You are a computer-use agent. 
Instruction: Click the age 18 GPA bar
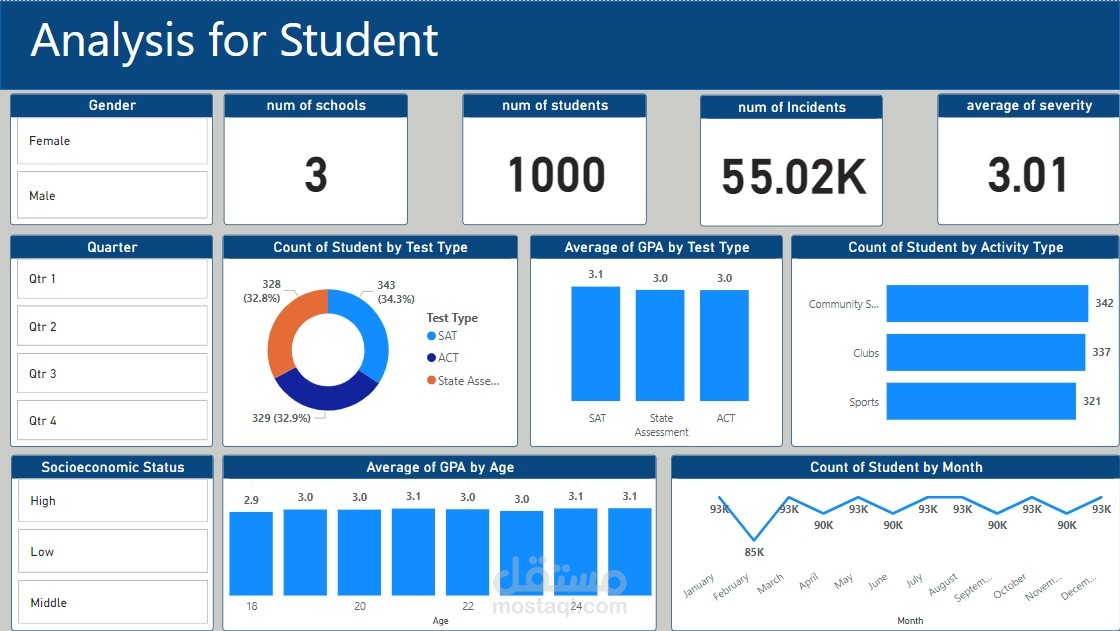pyautogui.click(x=251, y=554)
